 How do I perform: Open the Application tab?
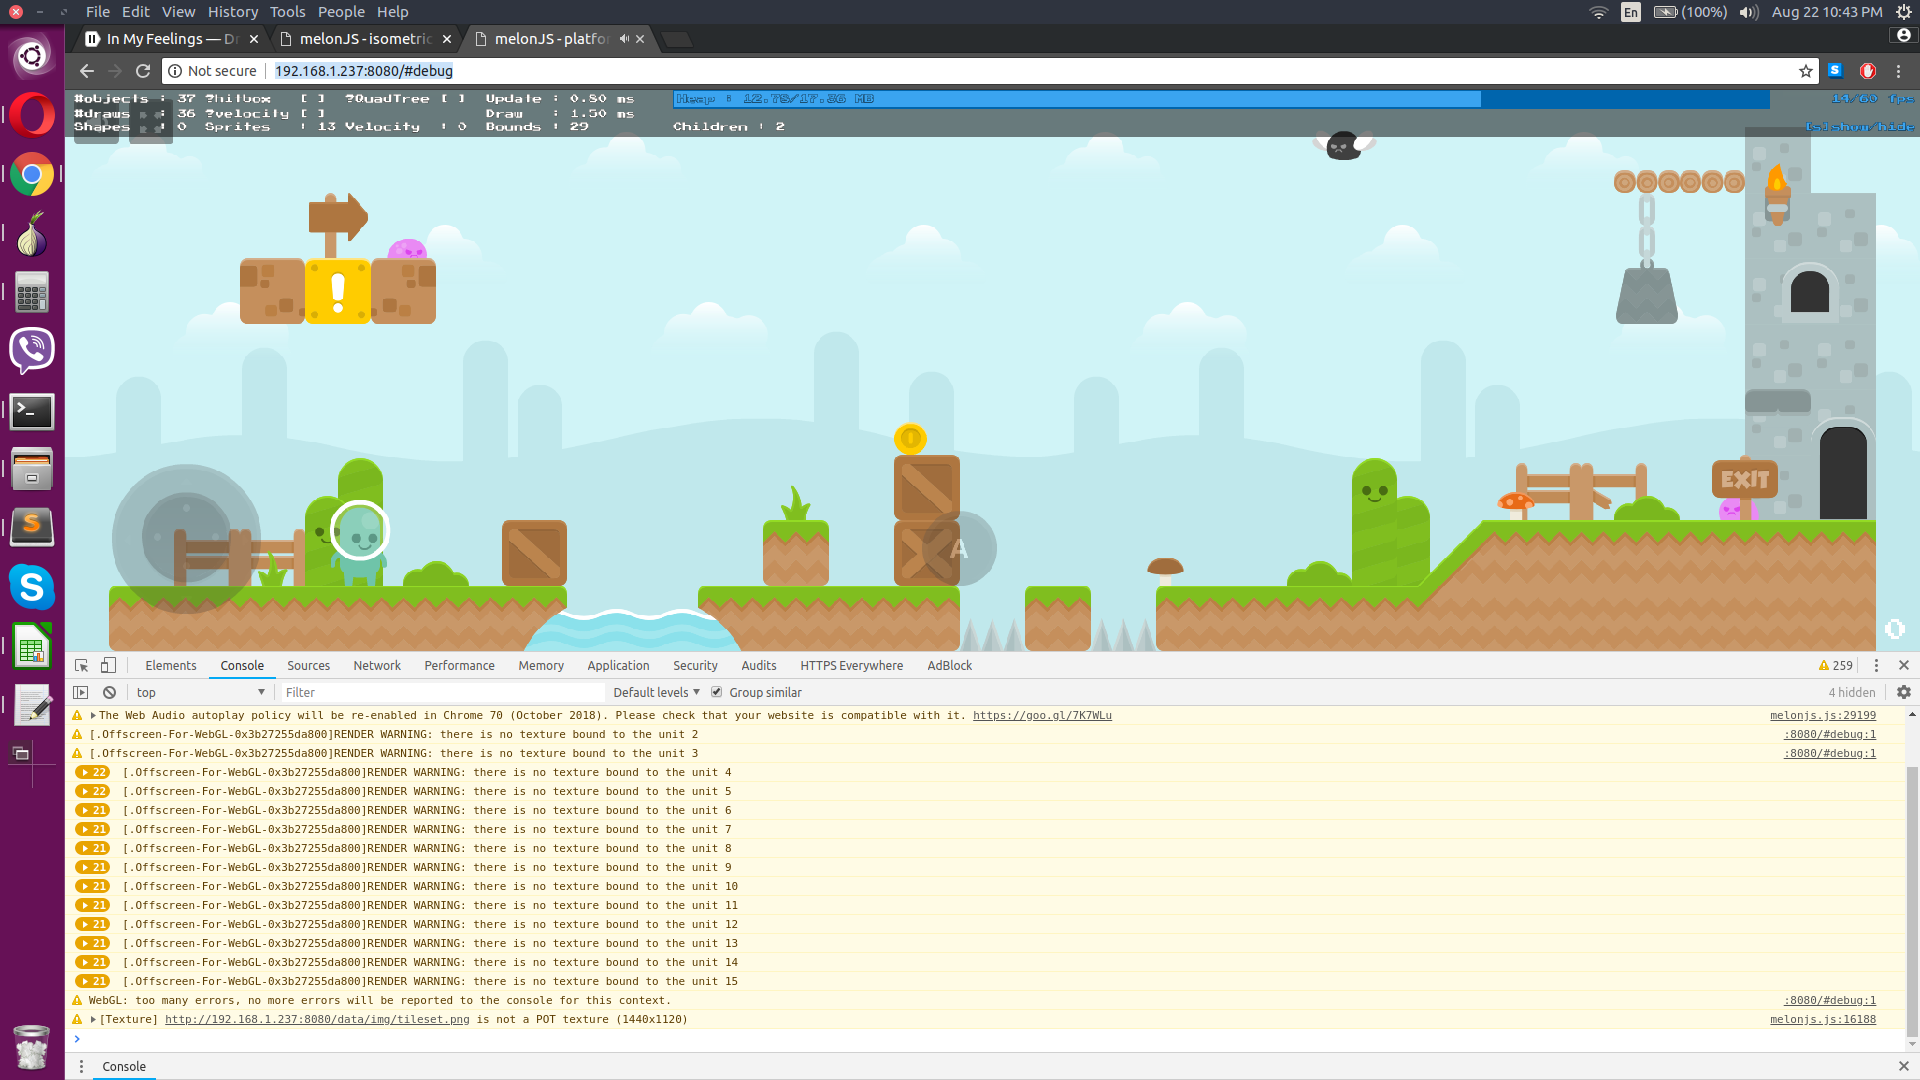618,665
